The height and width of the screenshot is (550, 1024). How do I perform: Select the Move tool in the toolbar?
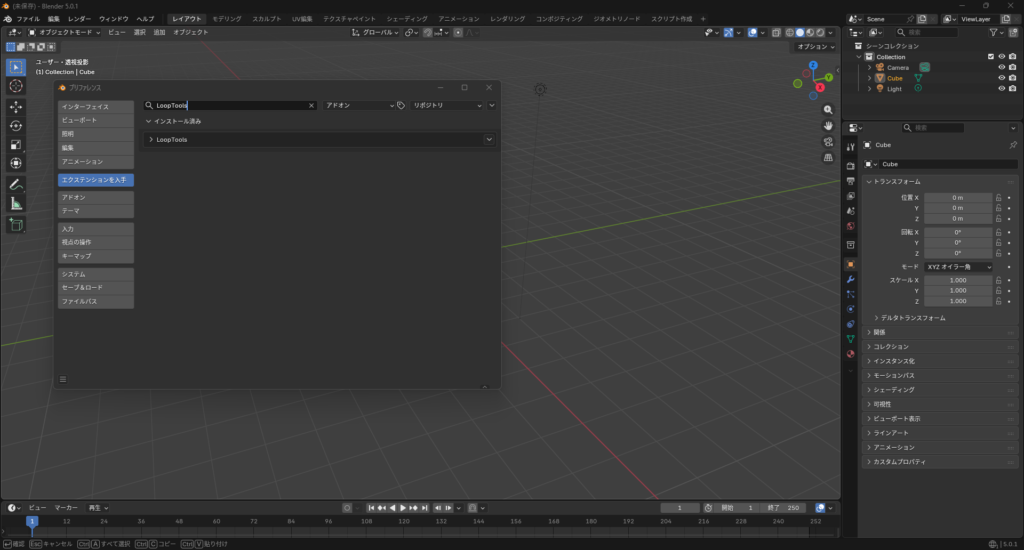click(x=16, y=106)
